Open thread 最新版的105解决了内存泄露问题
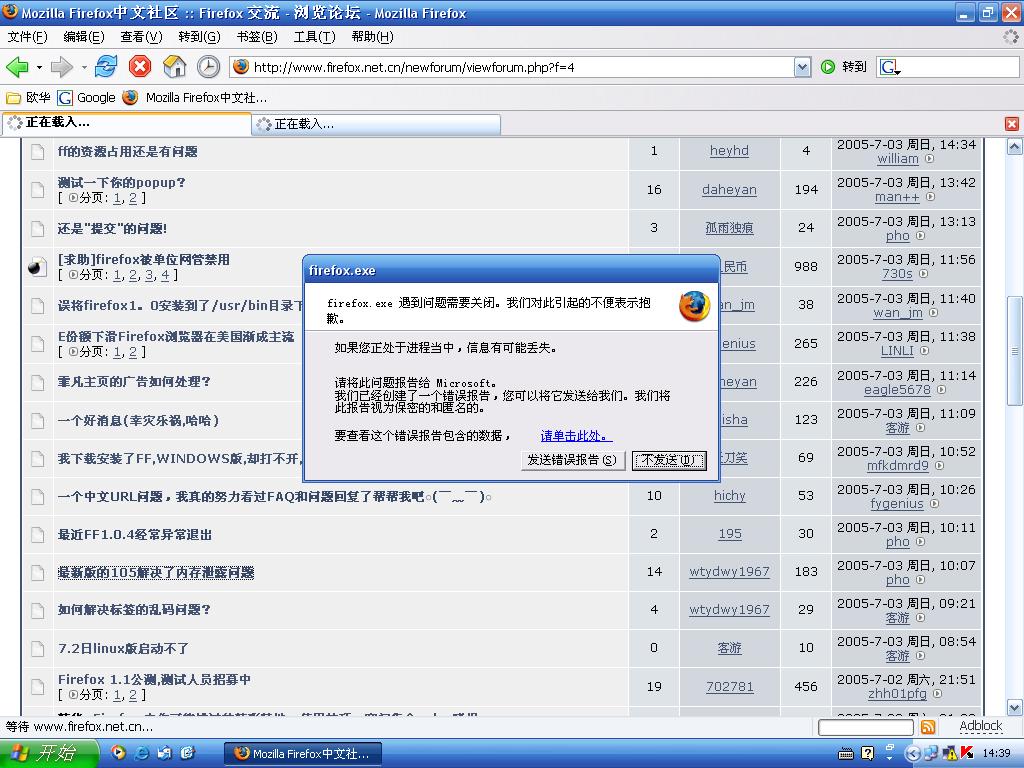Viewport: 1024px width, 768px height. coord(155,572)
